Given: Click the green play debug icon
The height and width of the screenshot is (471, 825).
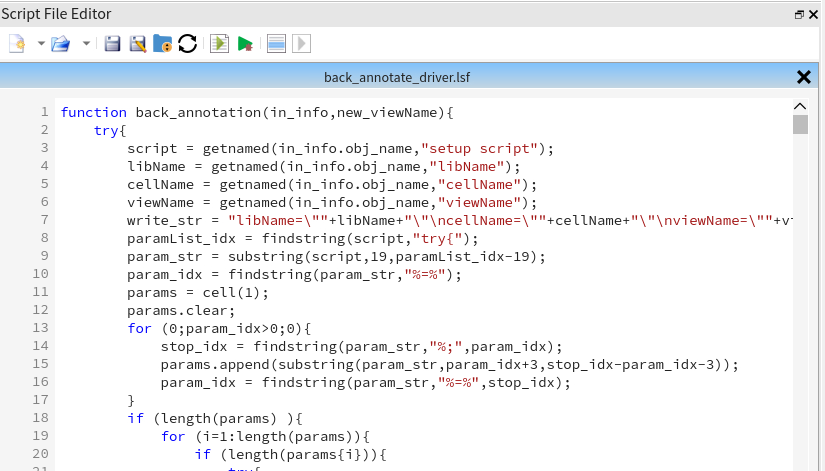Looking at the screenshot, I should (x=245, y=44).
